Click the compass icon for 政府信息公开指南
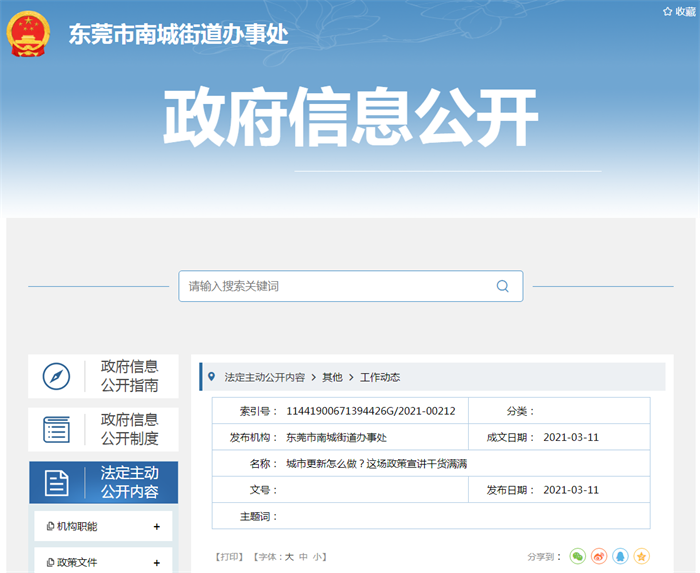This screenshot has height=573, width=700. (x=57, y=377)
